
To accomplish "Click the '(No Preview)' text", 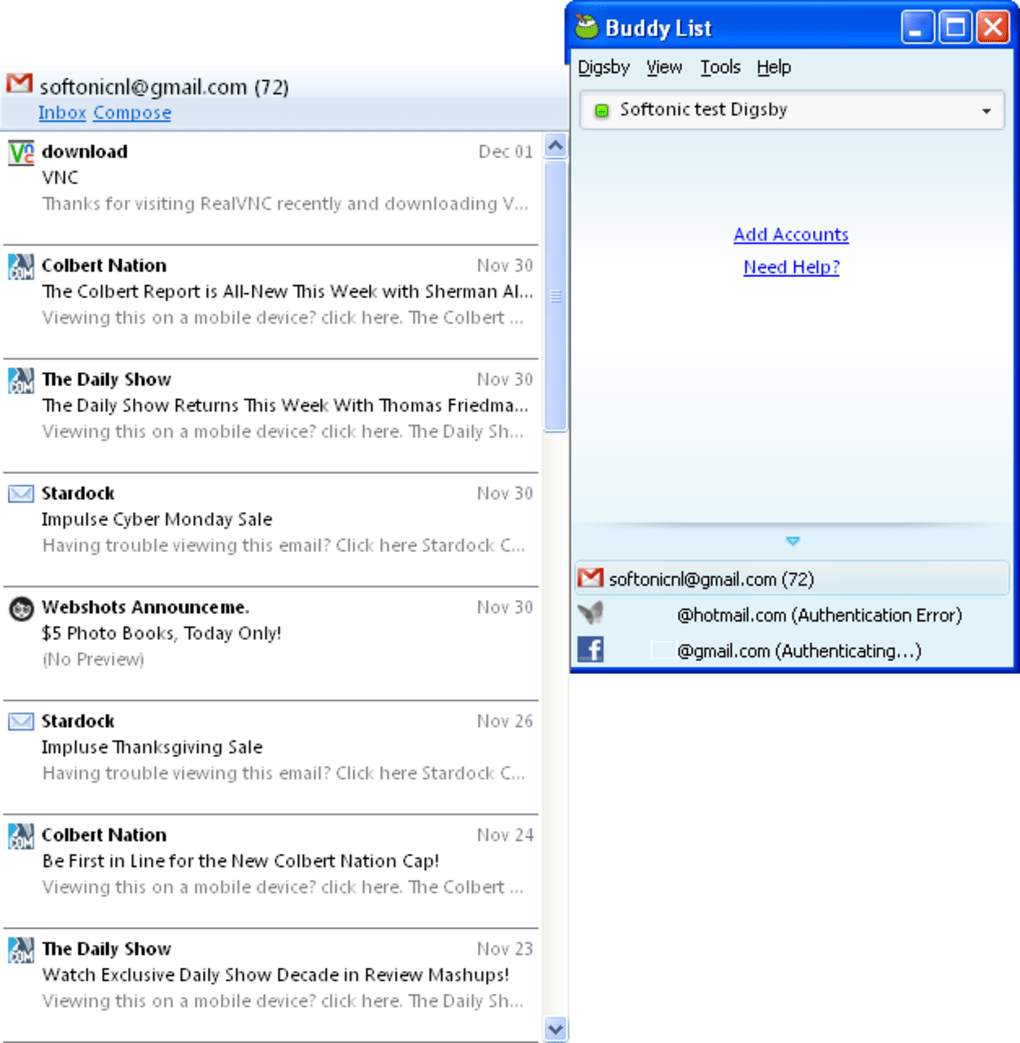I will 93,659.
